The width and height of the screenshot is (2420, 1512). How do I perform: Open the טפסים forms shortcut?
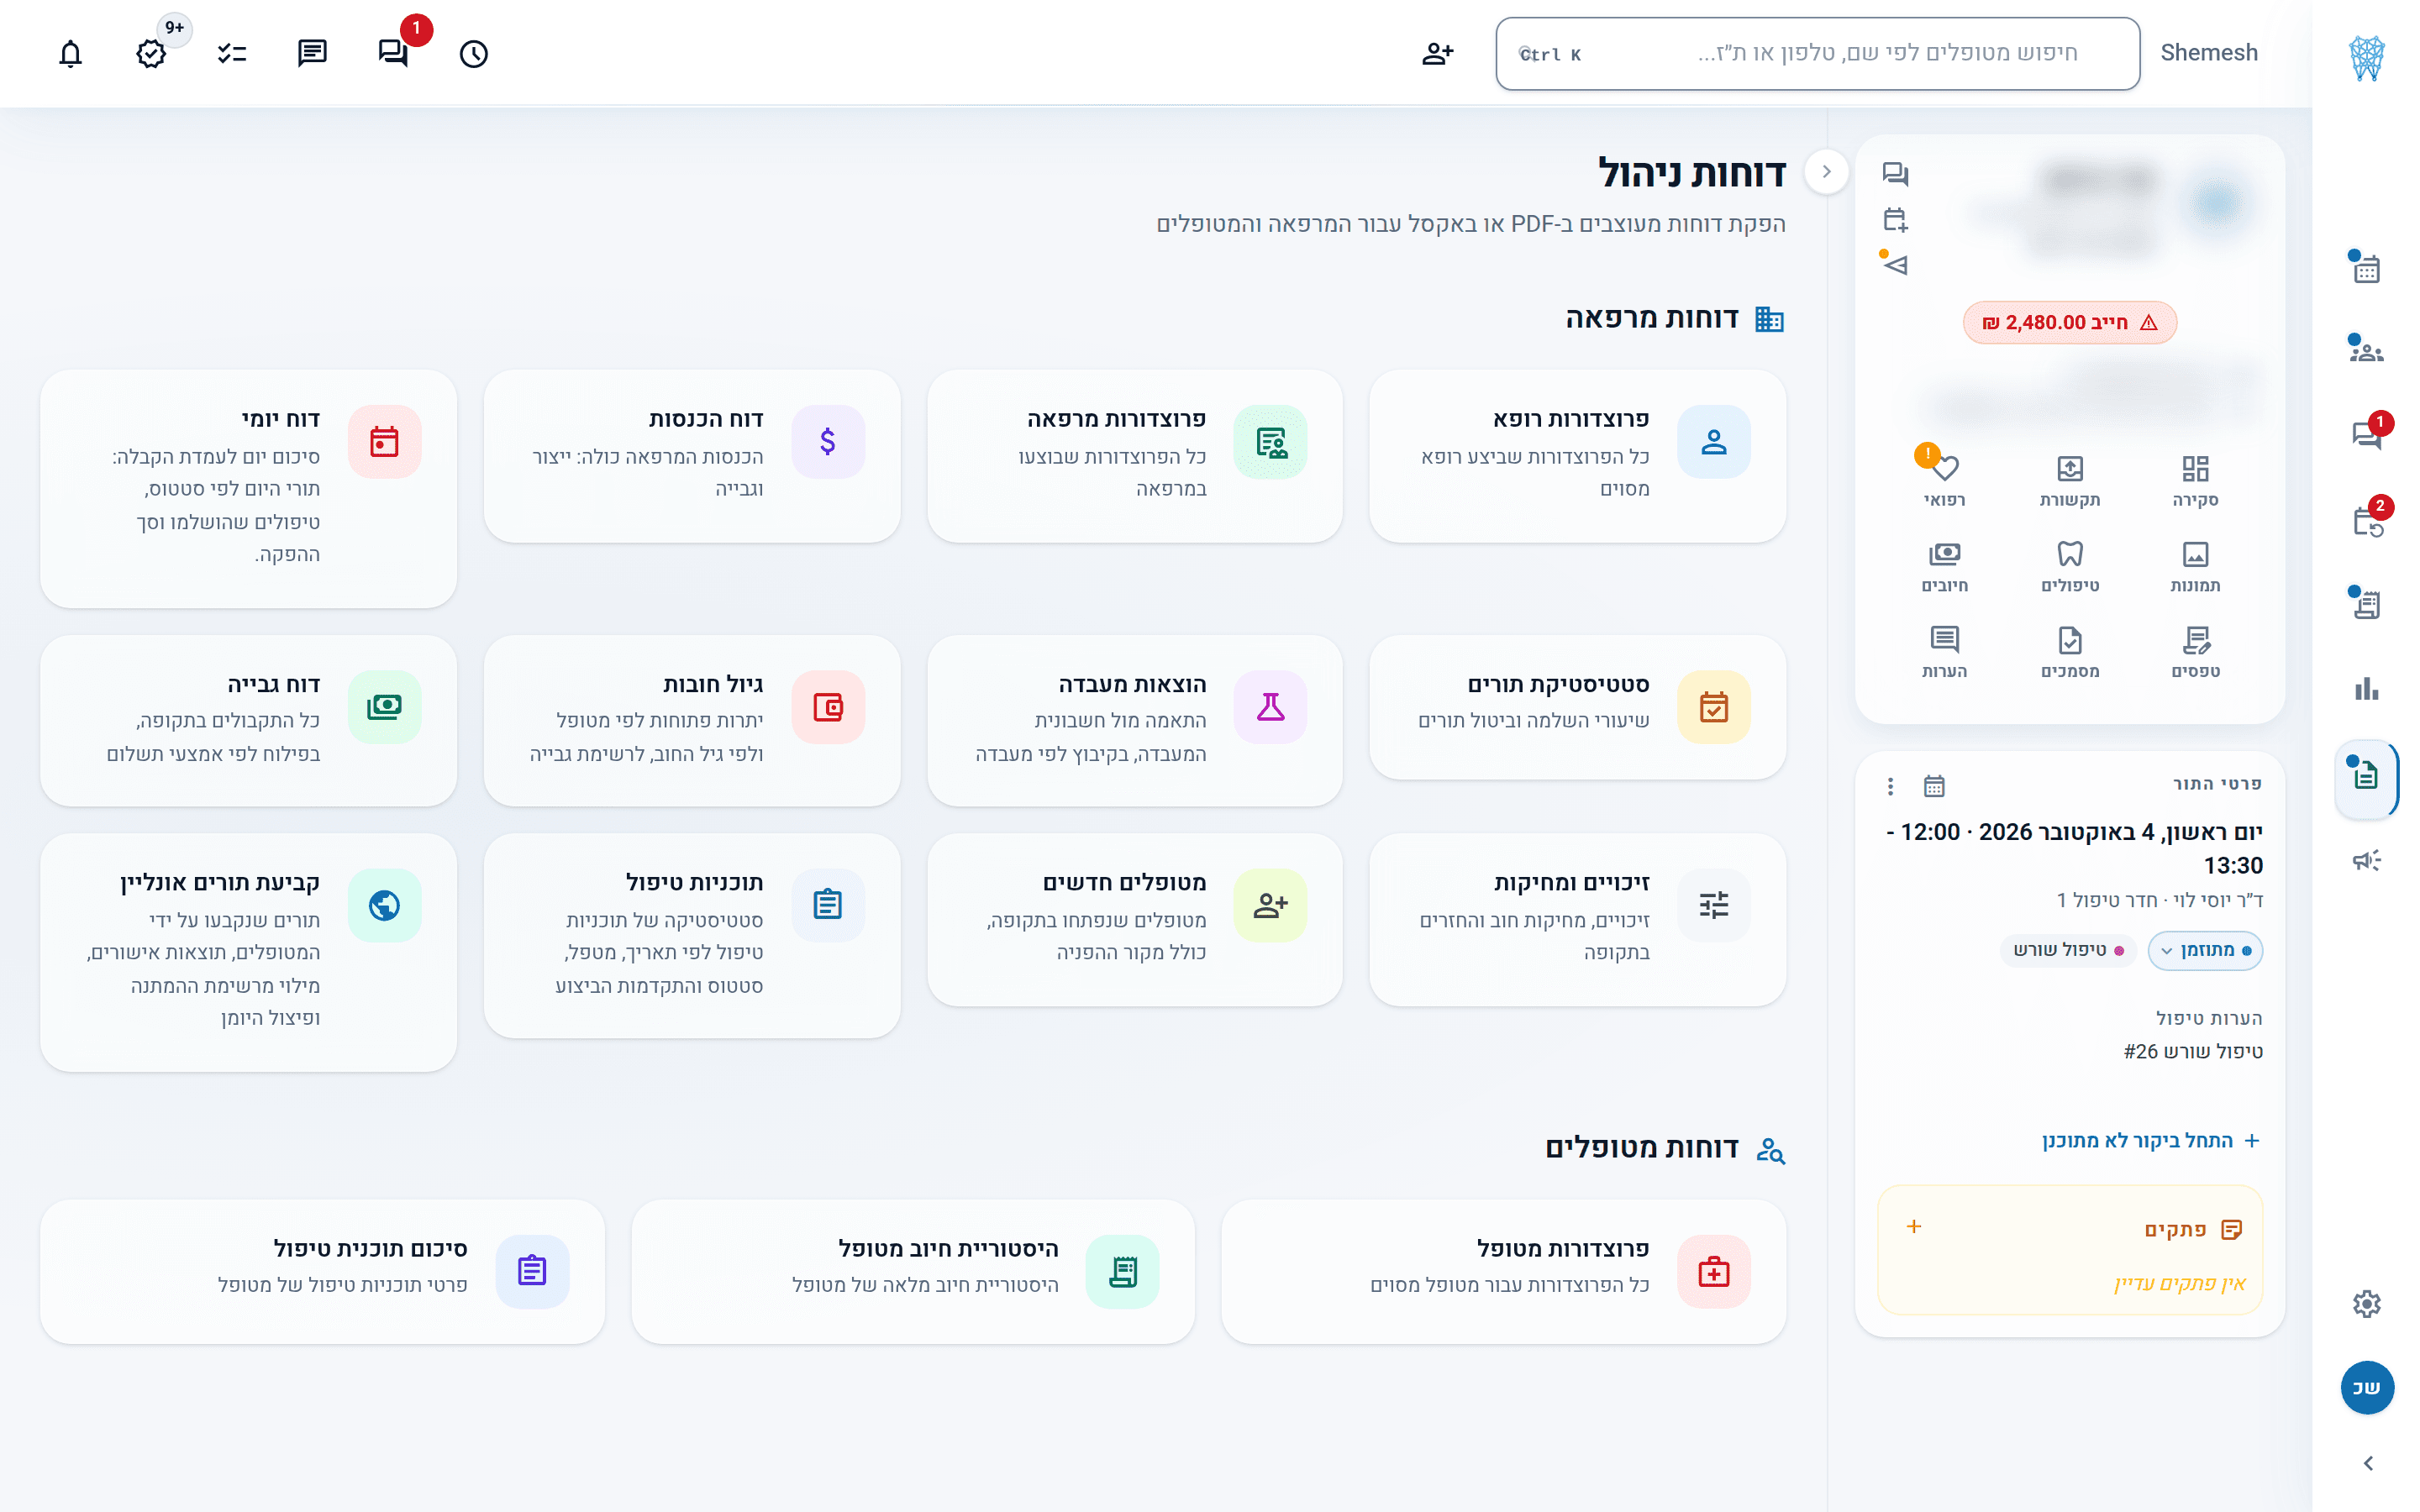(2195, 652)
